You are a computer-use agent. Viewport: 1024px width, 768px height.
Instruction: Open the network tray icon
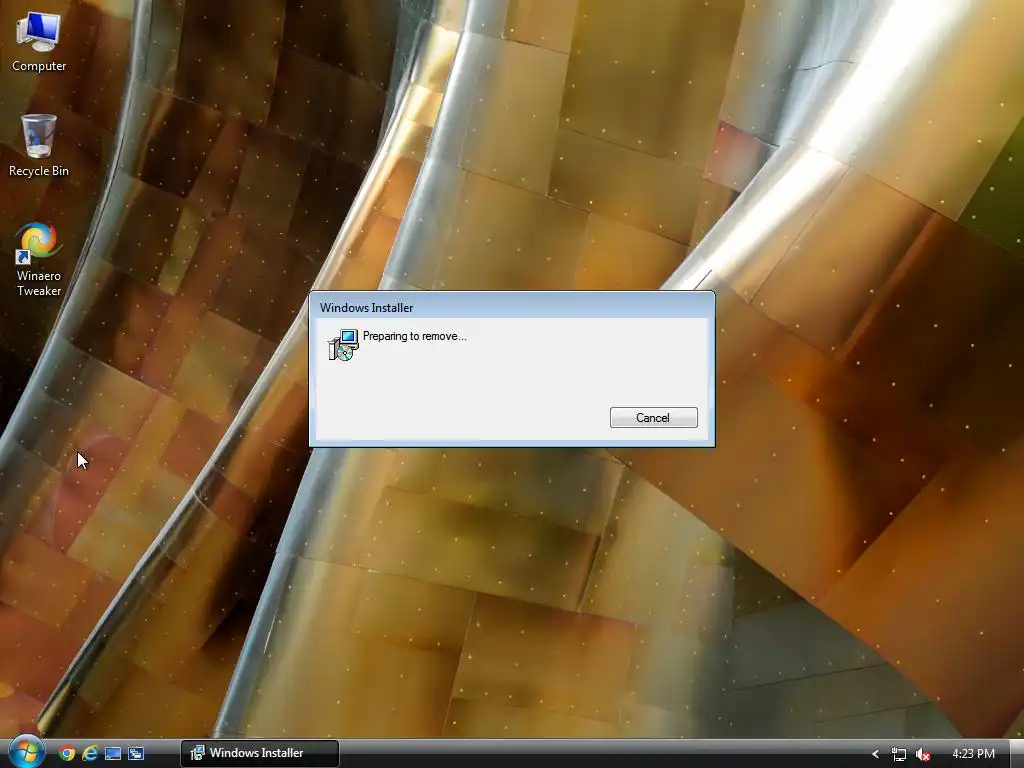[899, 754]
